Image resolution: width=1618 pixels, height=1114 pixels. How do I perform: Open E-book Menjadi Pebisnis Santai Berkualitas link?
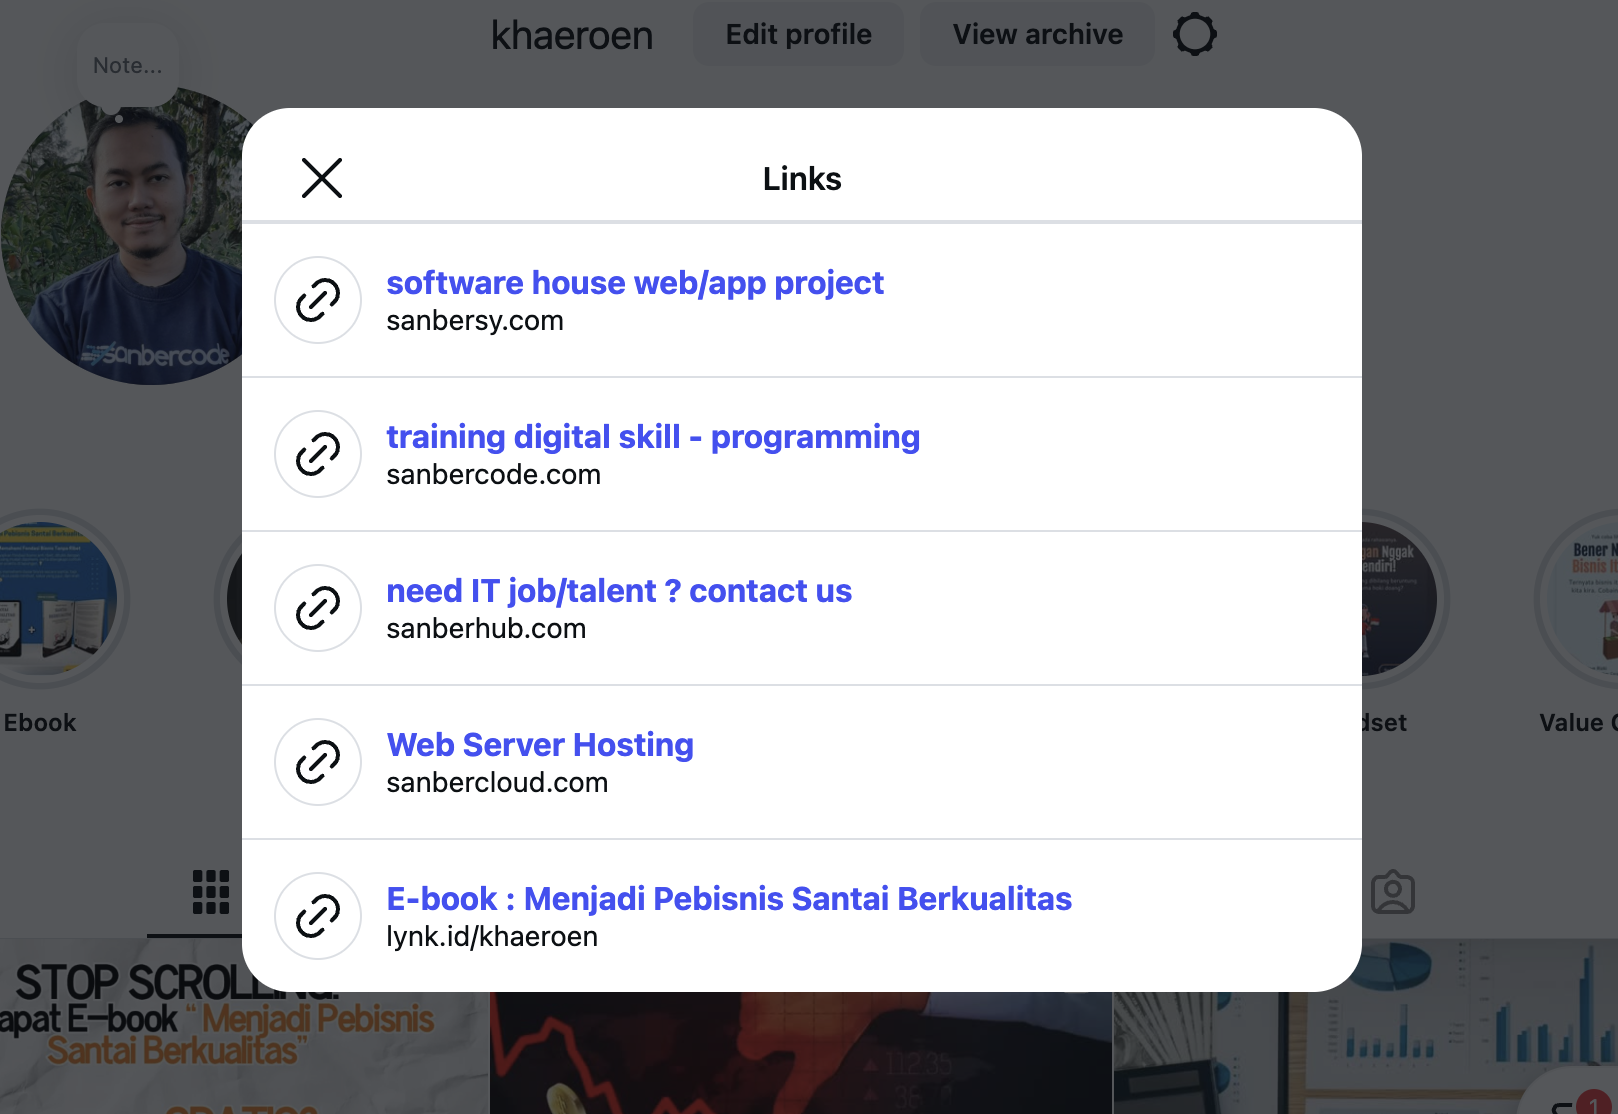[729, 899]
